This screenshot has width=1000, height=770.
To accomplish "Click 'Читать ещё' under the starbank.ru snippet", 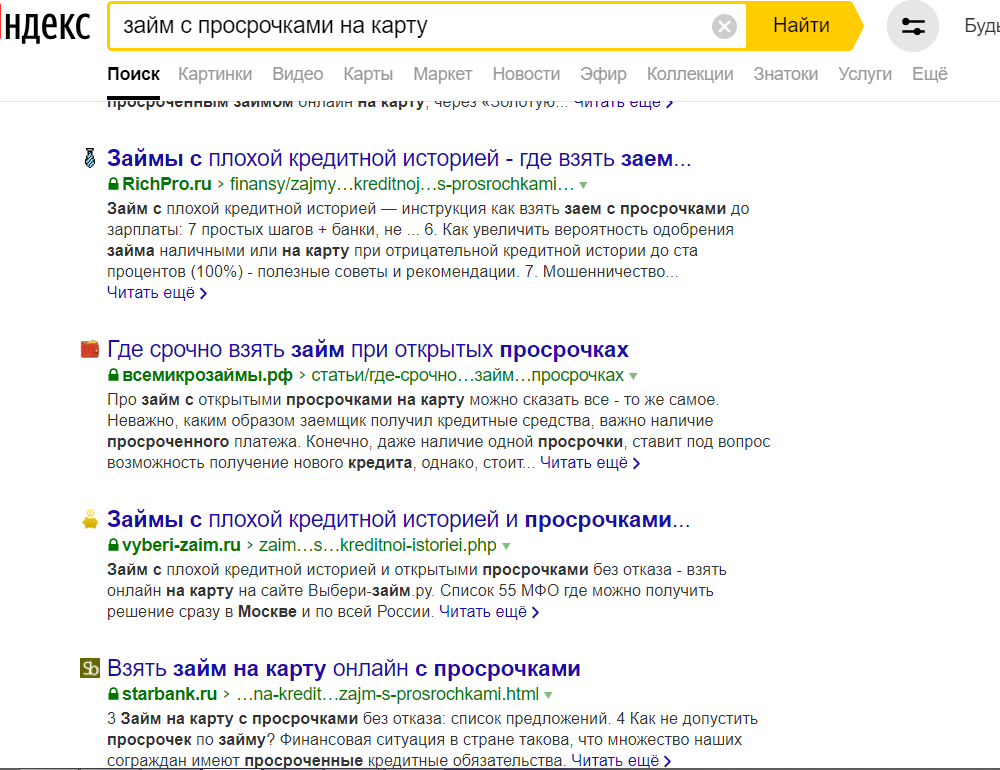I will tap(621, 760).
